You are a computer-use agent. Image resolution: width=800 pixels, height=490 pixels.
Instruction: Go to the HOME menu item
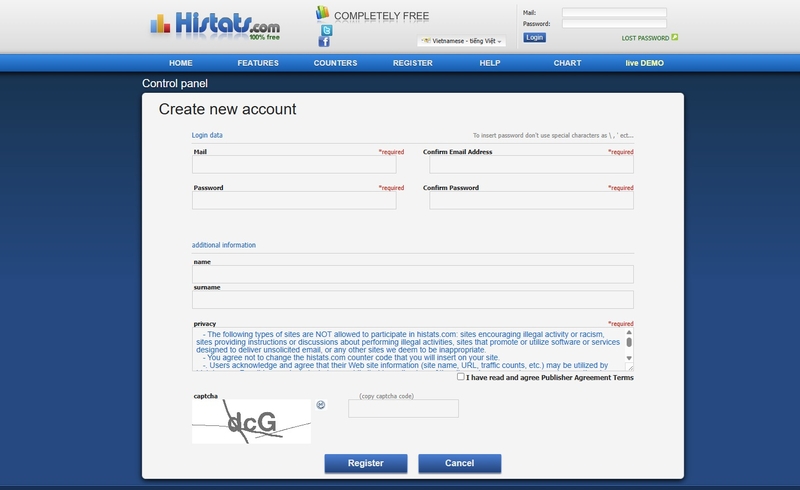point(181,63)
